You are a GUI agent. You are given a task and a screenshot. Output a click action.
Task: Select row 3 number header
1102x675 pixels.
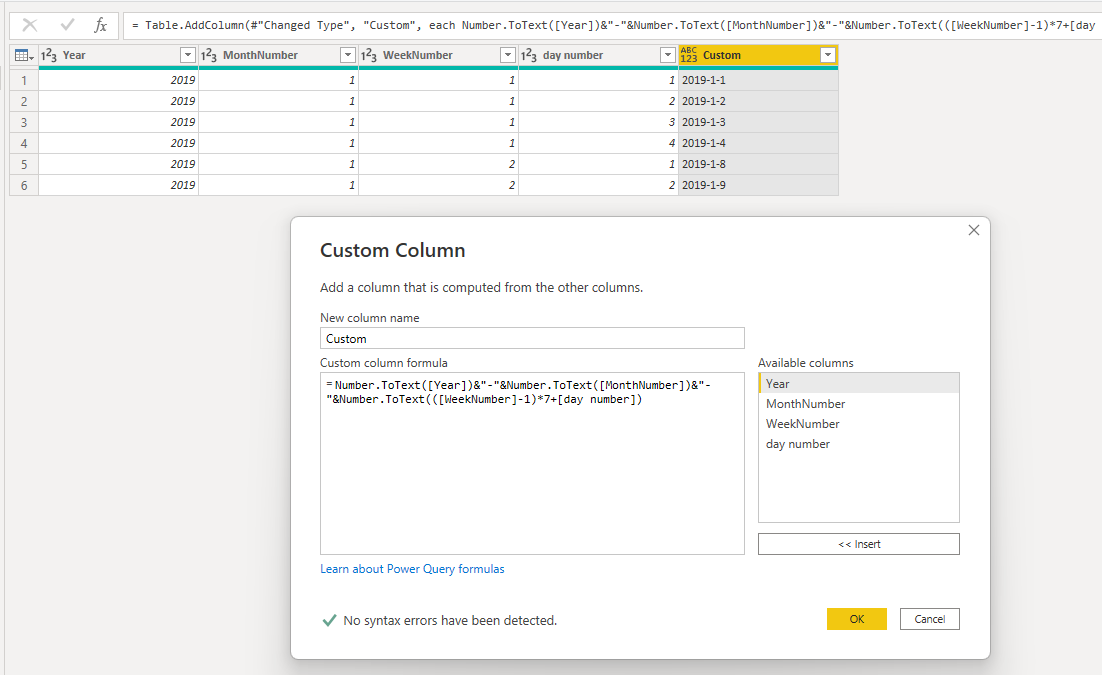[24, 122]
